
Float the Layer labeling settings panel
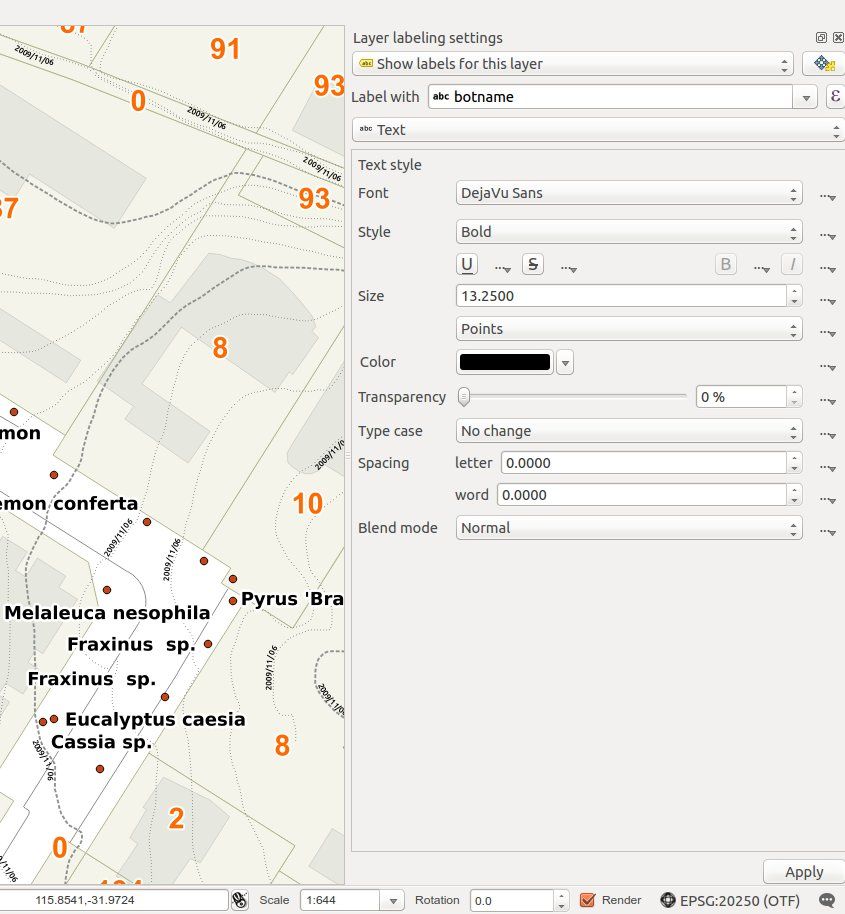(821, 38)
